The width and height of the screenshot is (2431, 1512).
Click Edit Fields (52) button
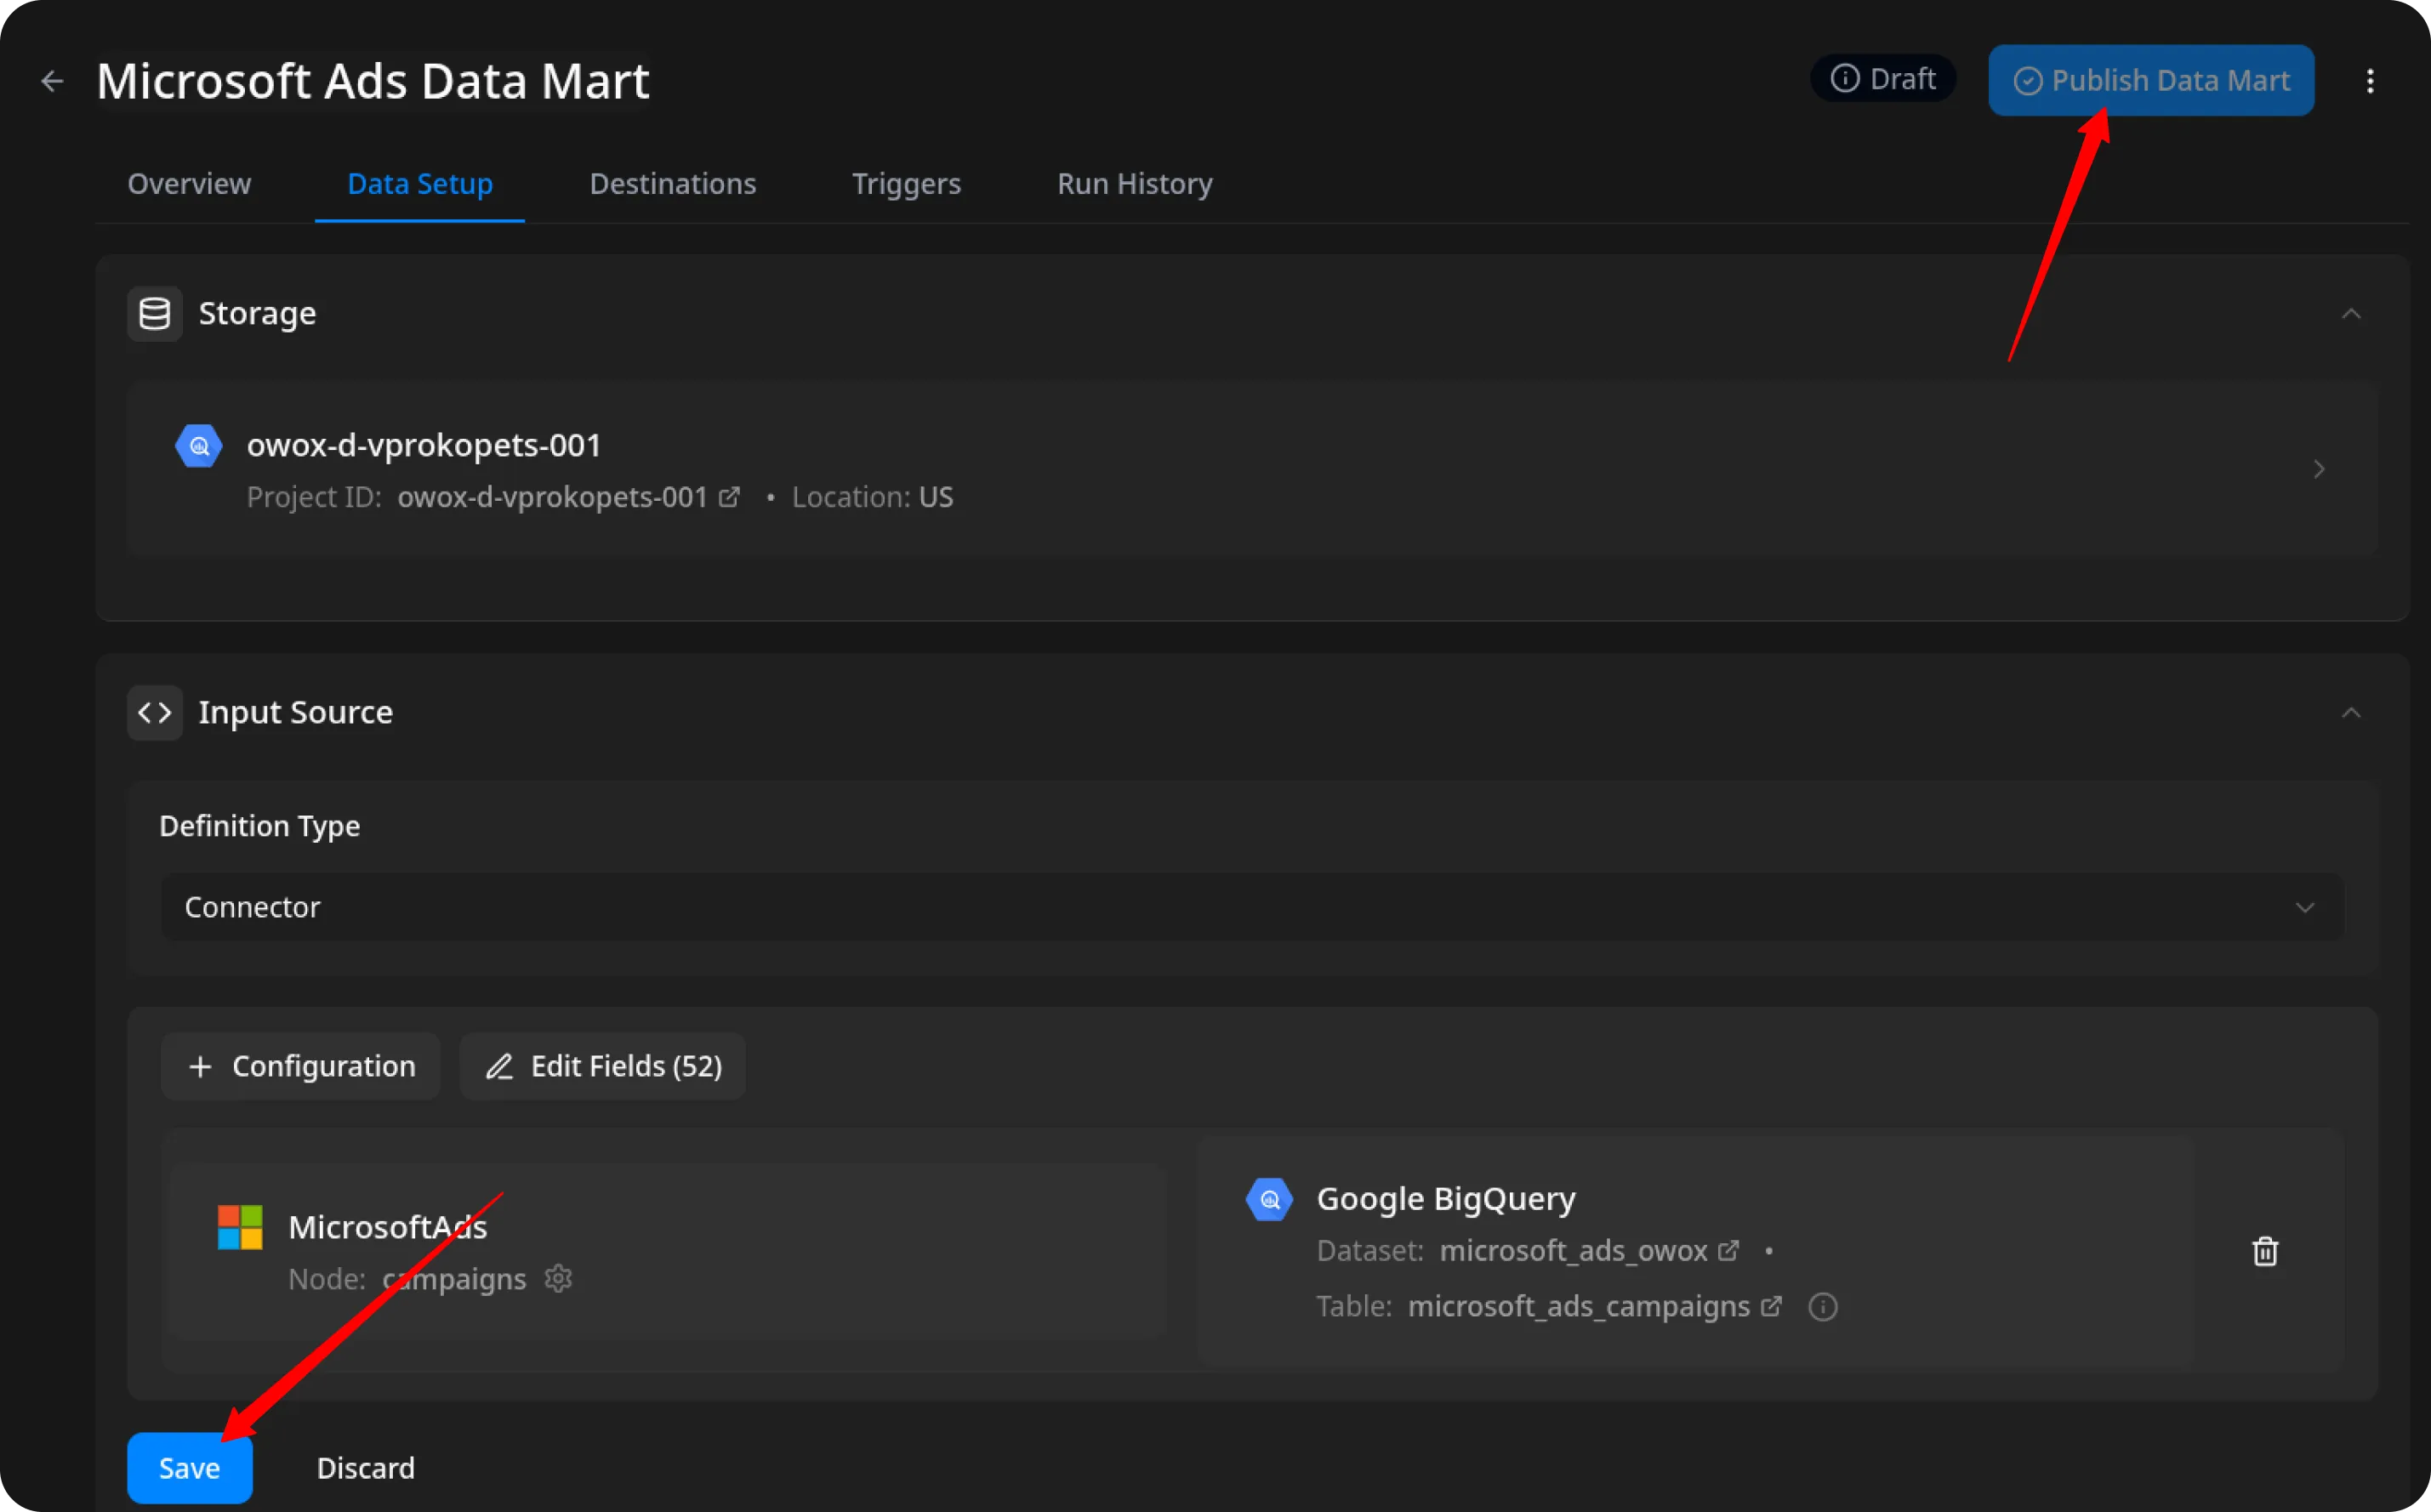point(603,1066)
